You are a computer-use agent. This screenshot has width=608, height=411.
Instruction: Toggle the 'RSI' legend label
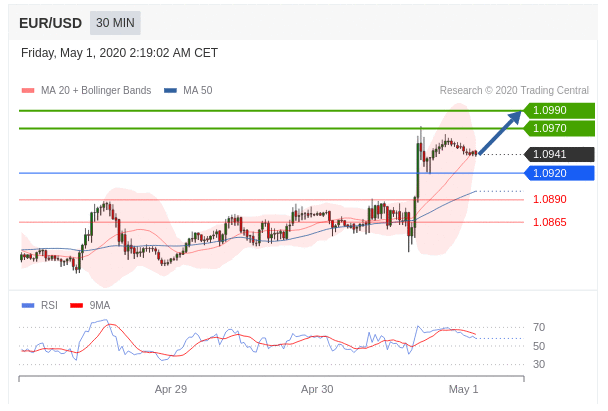49,306
